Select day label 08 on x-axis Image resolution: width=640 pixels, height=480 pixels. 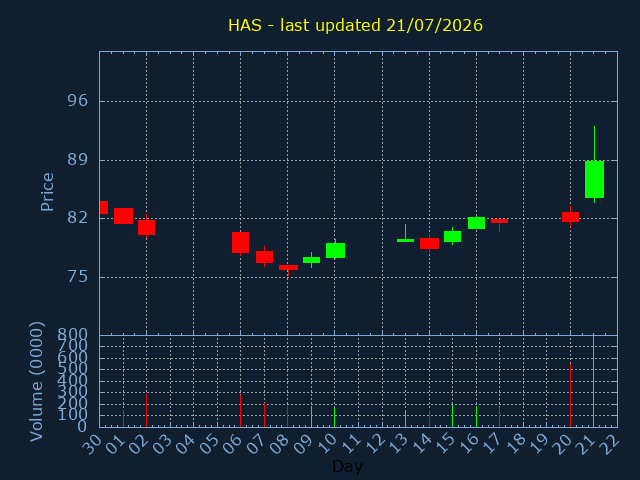[x=281, y=443]
